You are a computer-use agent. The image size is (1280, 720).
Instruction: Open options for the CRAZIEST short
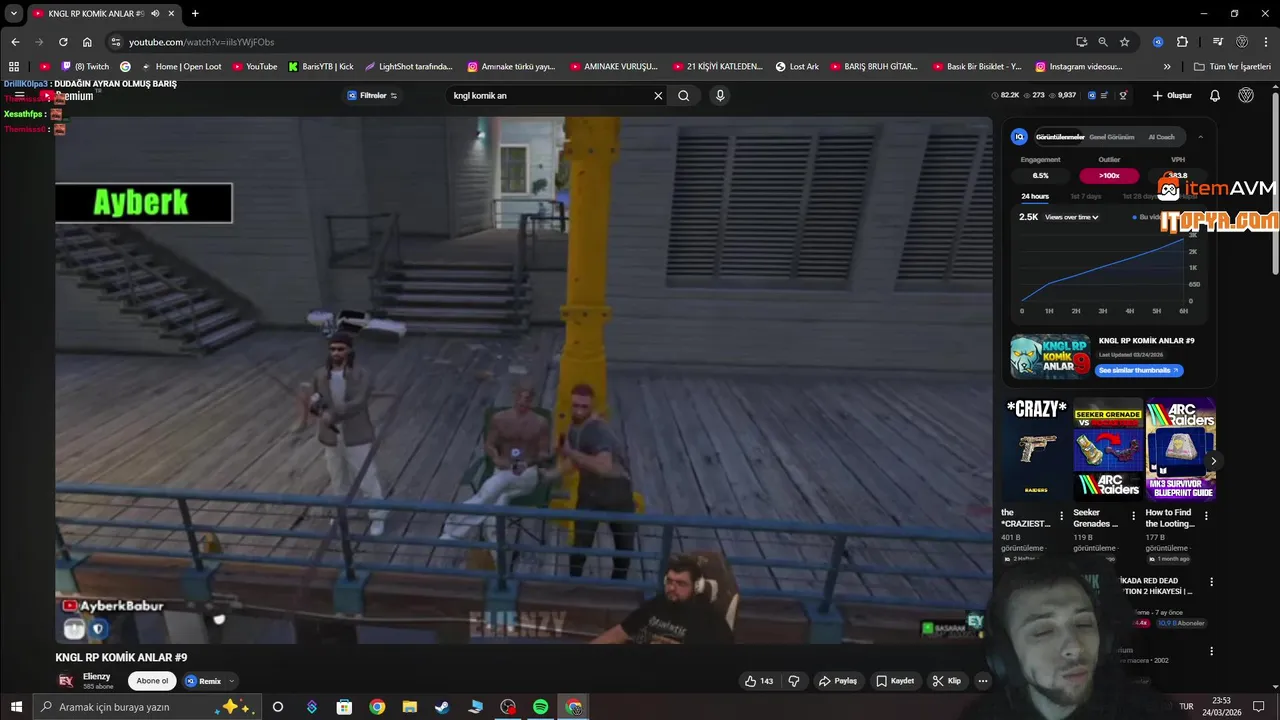pyautogui.click(x=1062, y=516)
